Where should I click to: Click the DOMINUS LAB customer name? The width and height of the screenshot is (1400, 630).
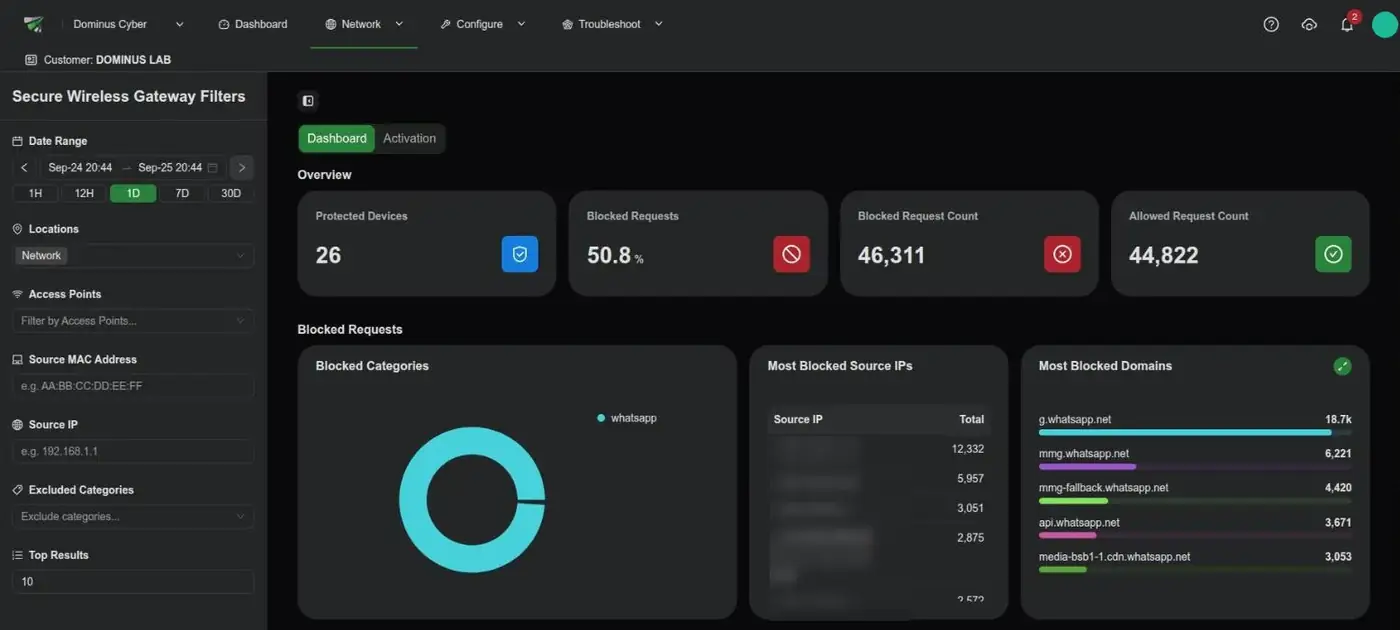(x=133, y=60)
